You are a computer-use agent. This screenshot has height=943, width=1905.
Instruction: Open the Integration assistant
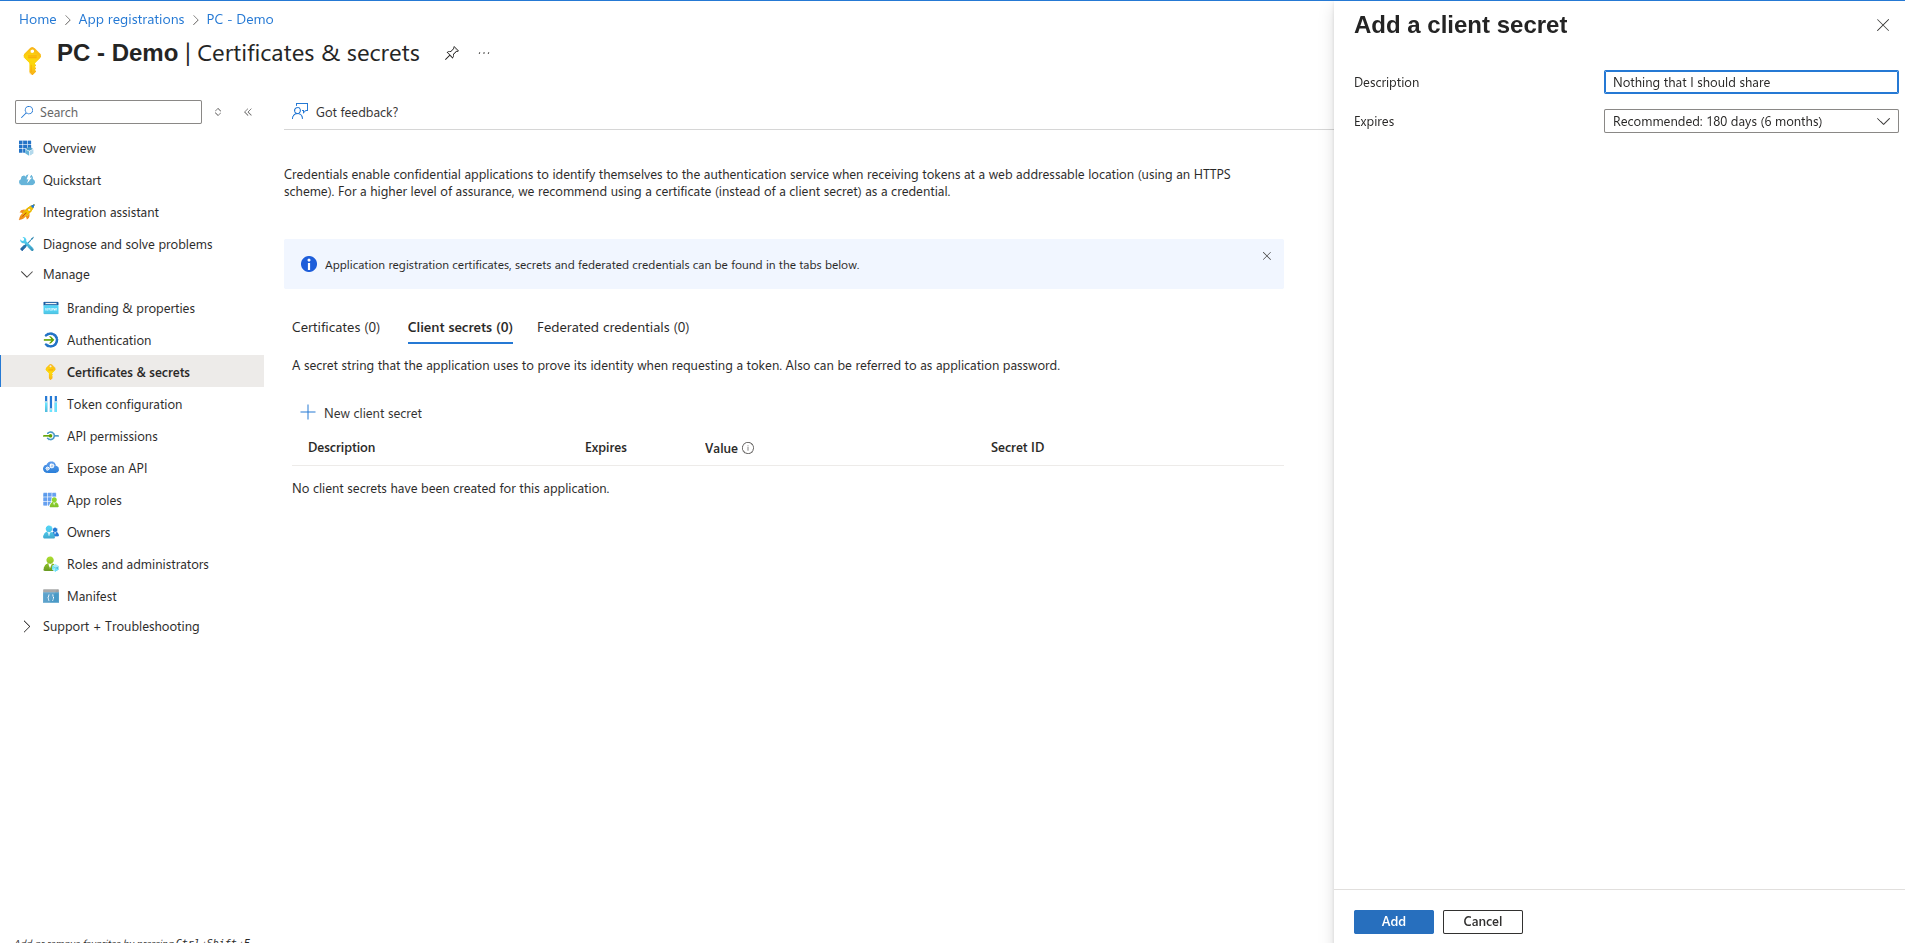pyautogui.click(x=100, y=212)
